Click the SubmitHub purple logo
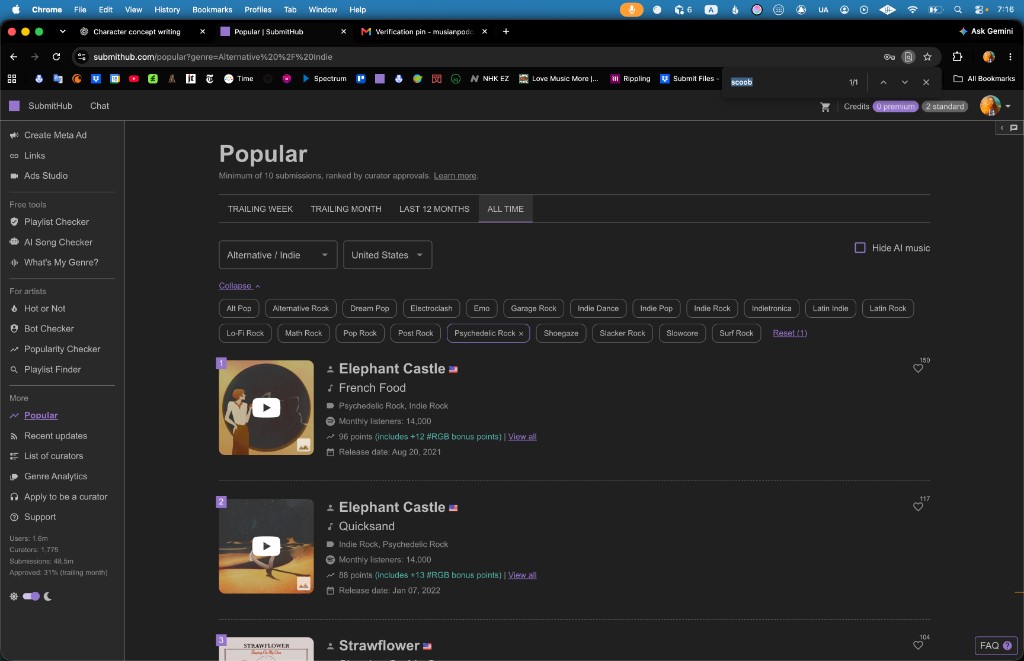Viewport: 1024px width, 661px height. click(x=14, y=106)
